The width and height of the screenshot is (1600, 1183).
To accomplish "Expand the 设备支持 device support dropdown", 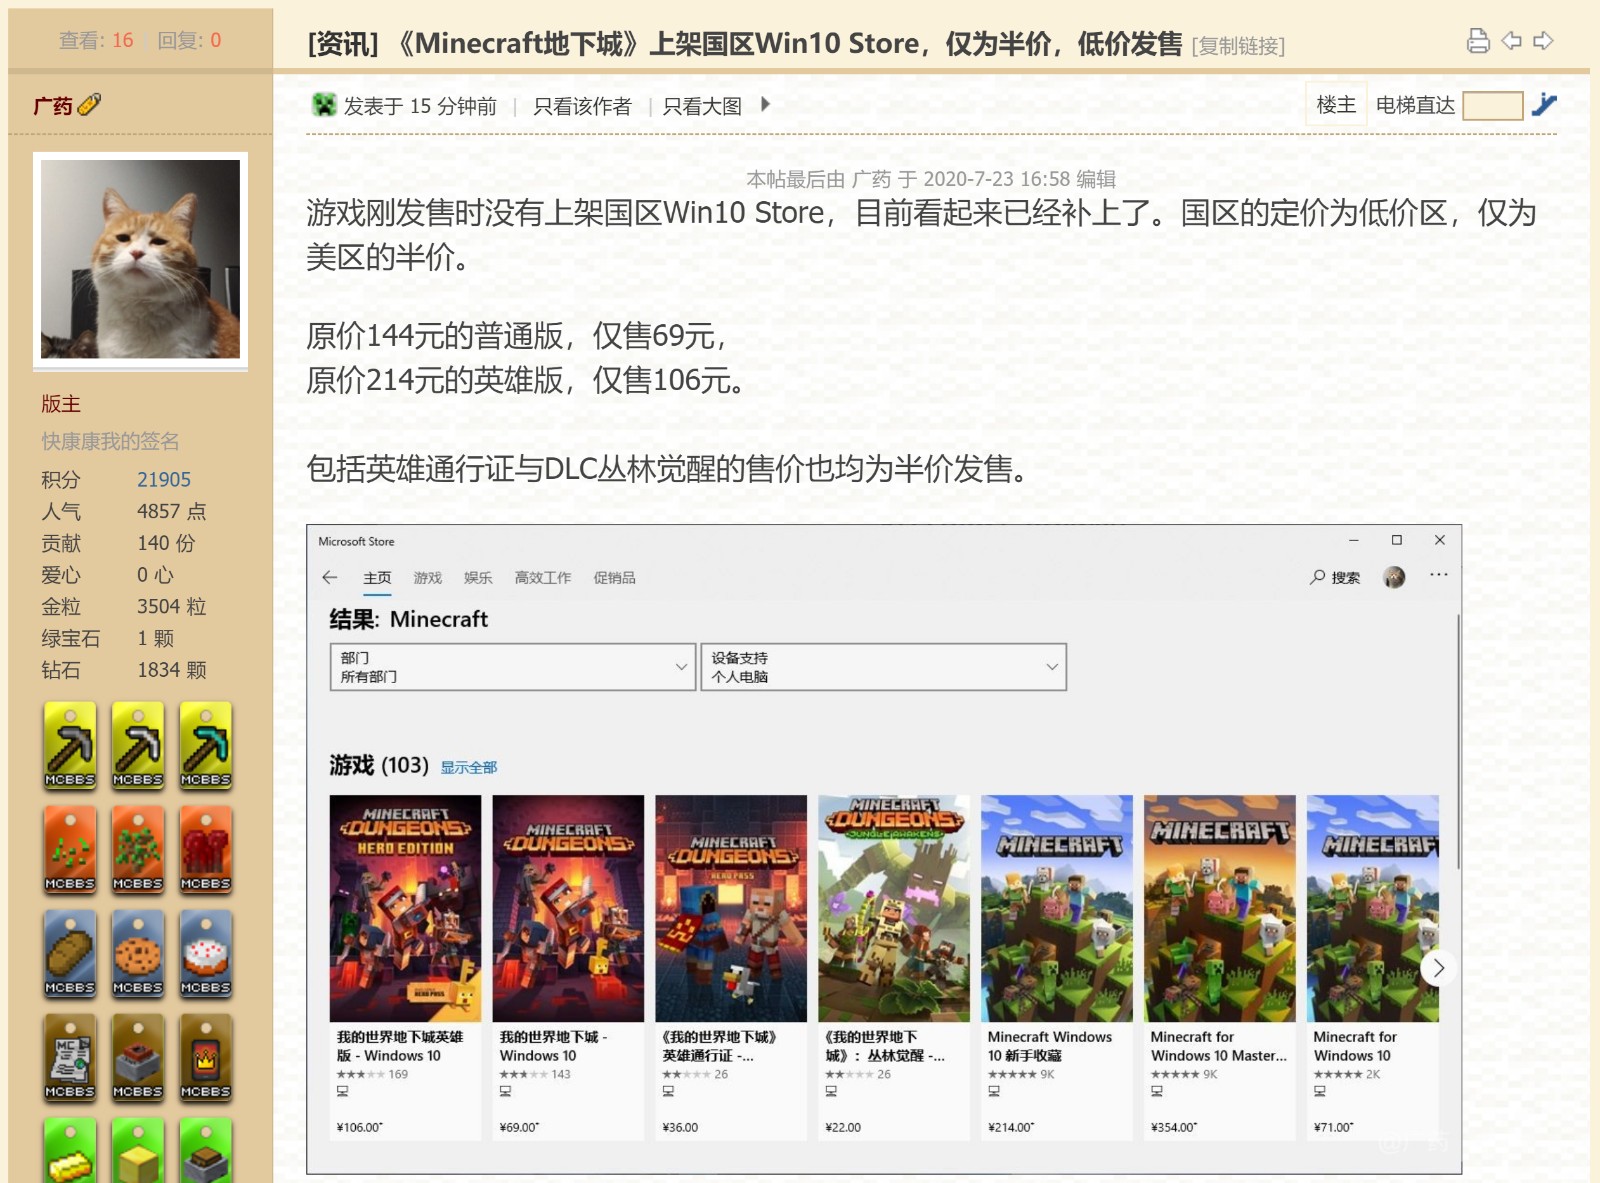I will click(884, 667).
